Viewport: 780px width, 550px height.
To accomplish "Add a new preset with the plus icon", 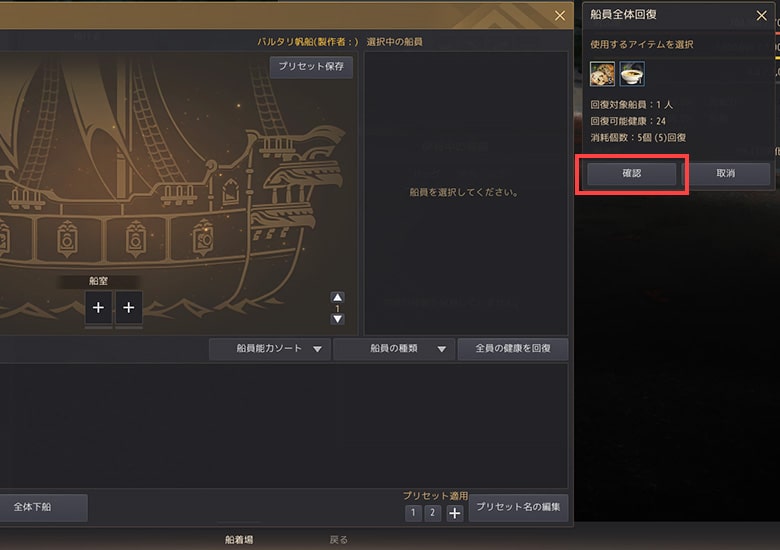I will [x=454, y=513].
